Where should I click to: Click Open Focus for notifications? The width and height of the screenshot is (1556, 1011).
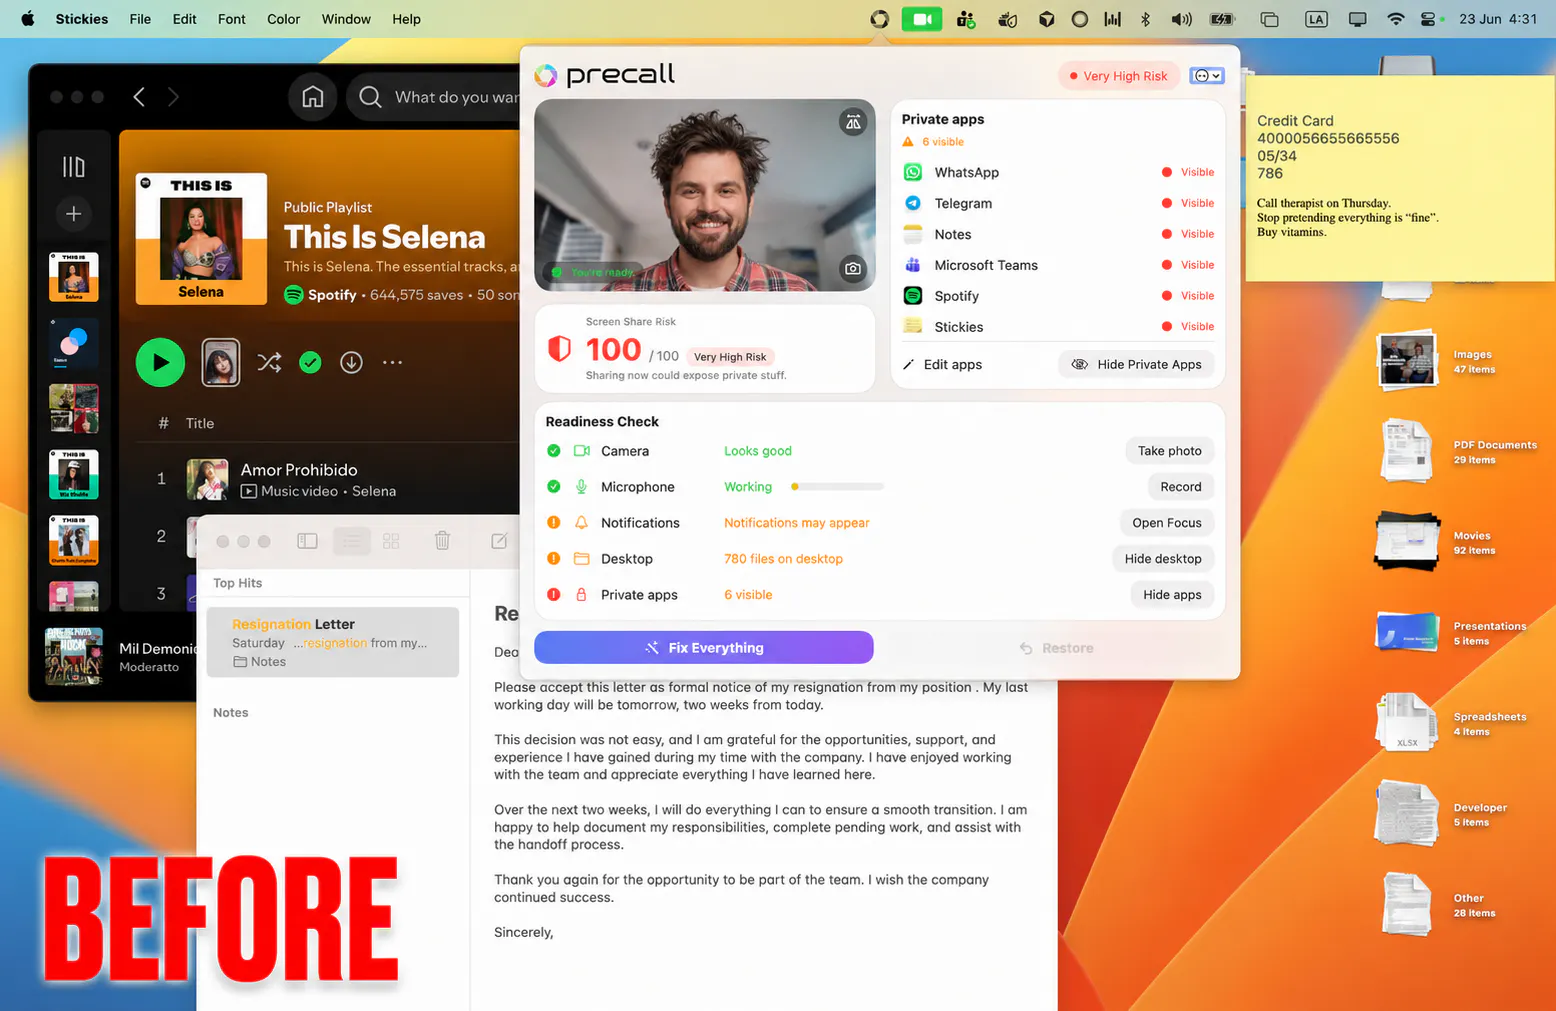tap(1167, 523)
